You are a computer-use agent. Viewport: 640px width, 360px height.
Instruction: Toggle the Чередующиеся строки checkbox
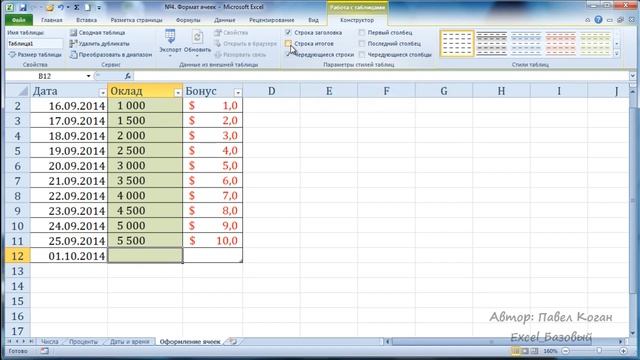288,54
